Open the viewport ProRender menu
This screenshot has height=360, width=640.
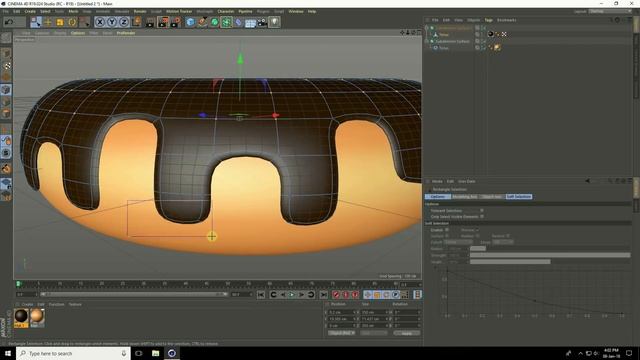coord(126,33)
